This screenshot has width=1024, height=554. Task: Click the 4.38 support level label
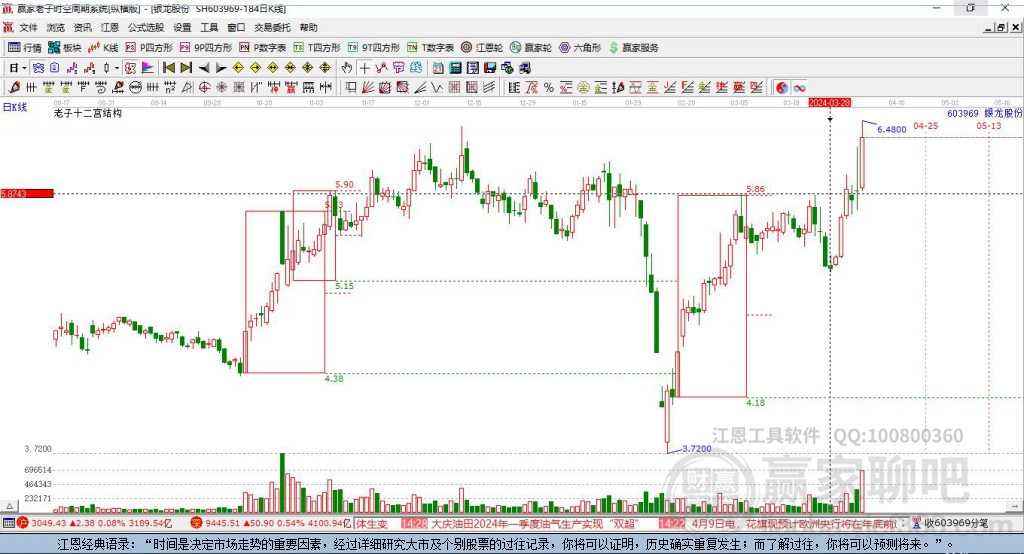(334, 378)
